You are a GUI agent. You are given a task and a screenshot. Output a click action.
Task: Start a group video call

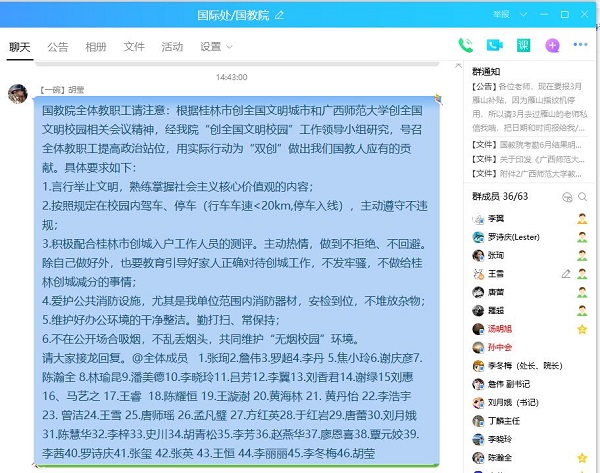(494, 45)
